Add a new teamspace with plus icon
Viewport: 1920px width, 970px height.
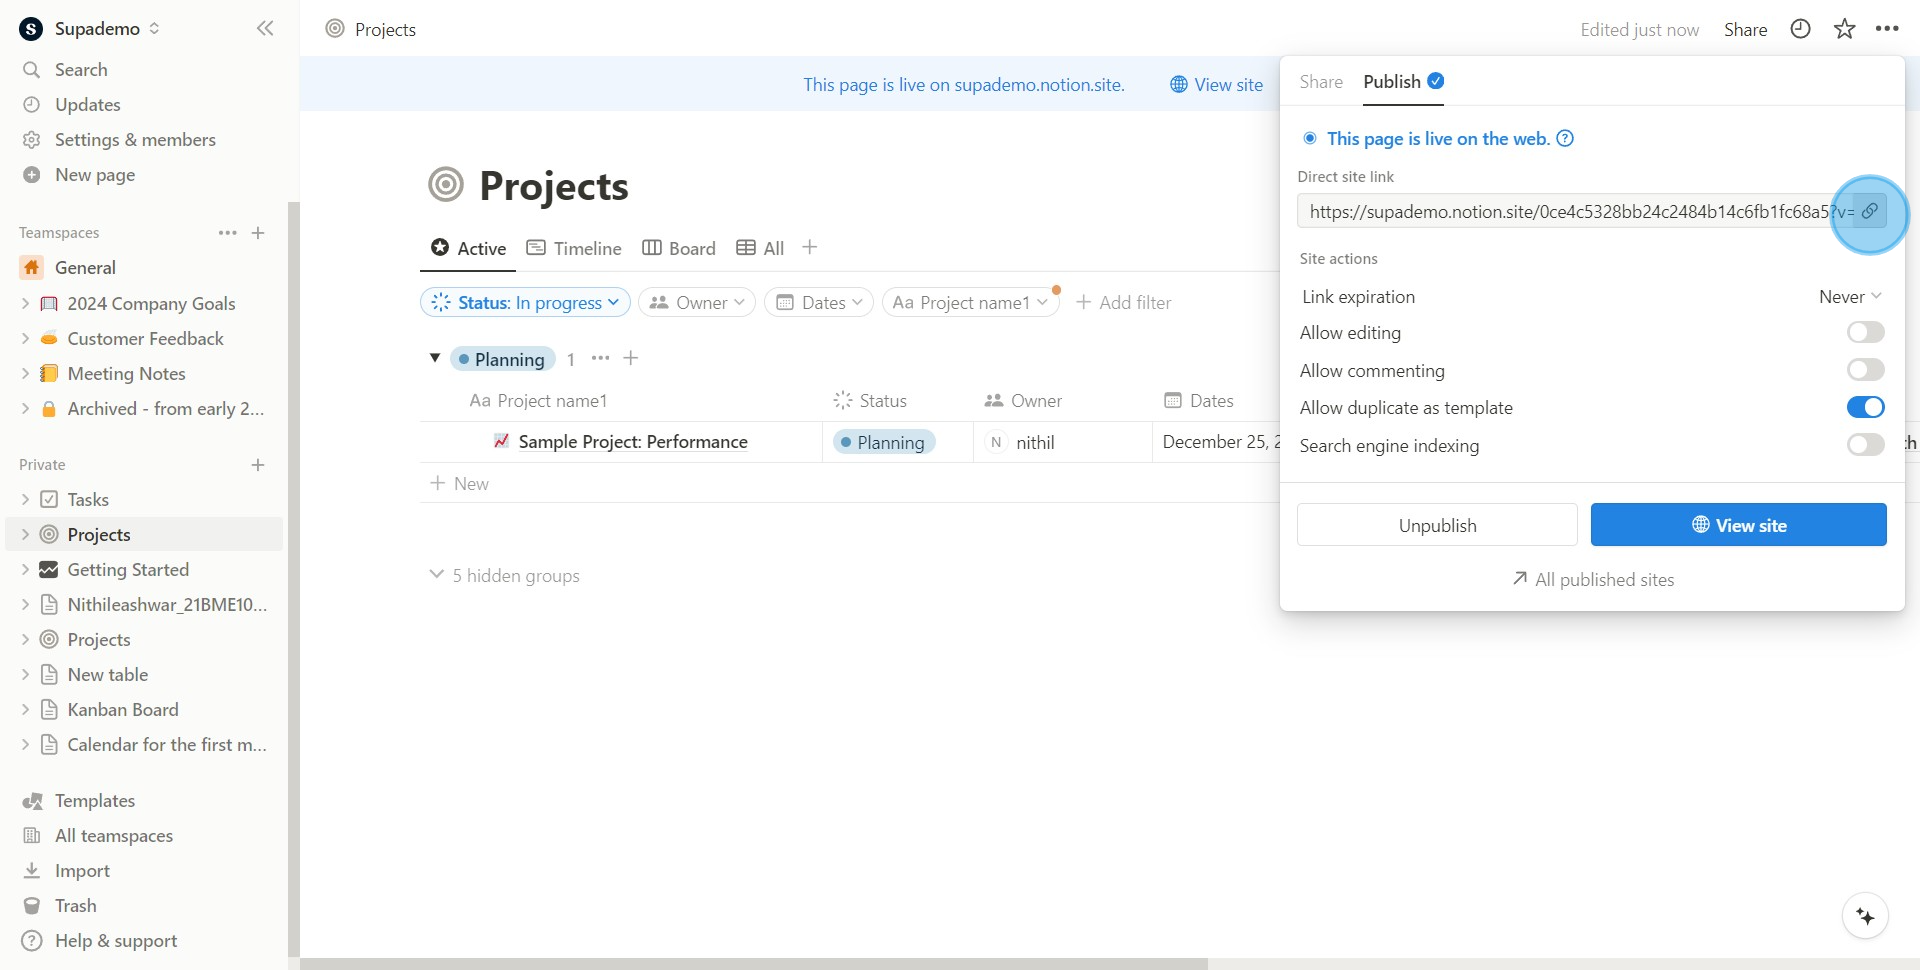(x=258, y=233)
